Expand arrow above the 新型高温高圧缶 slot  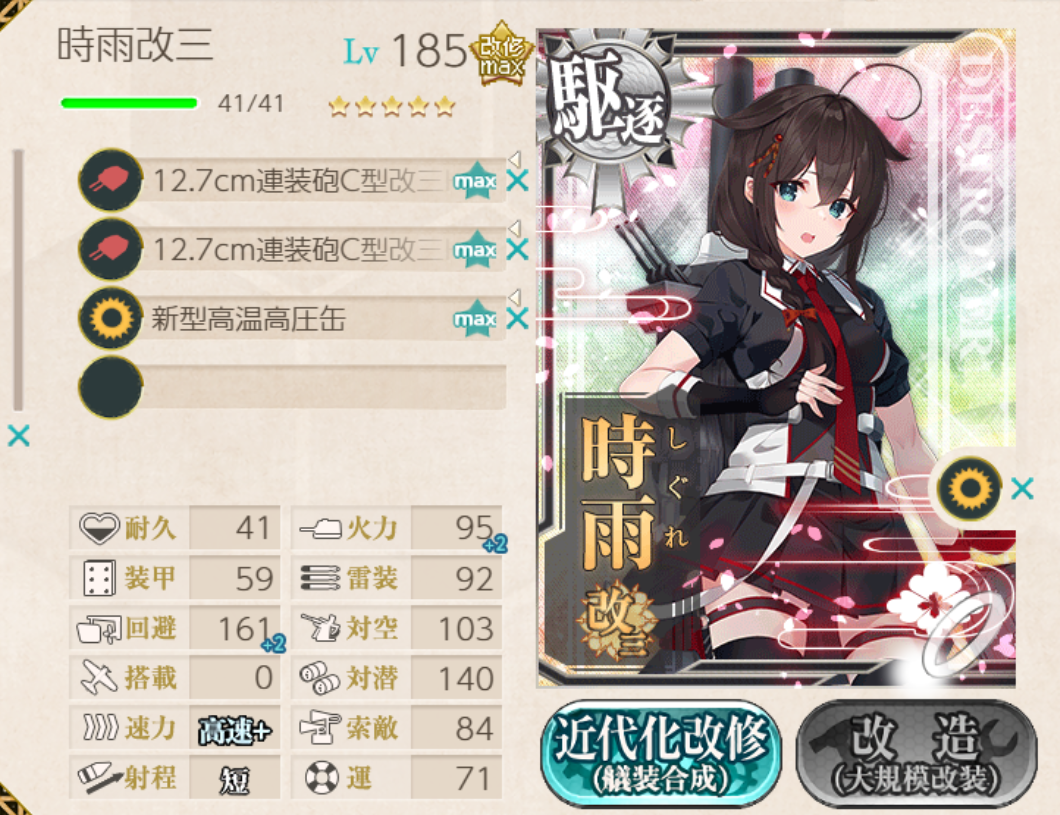pyautogui.click(x=514, y=297)
